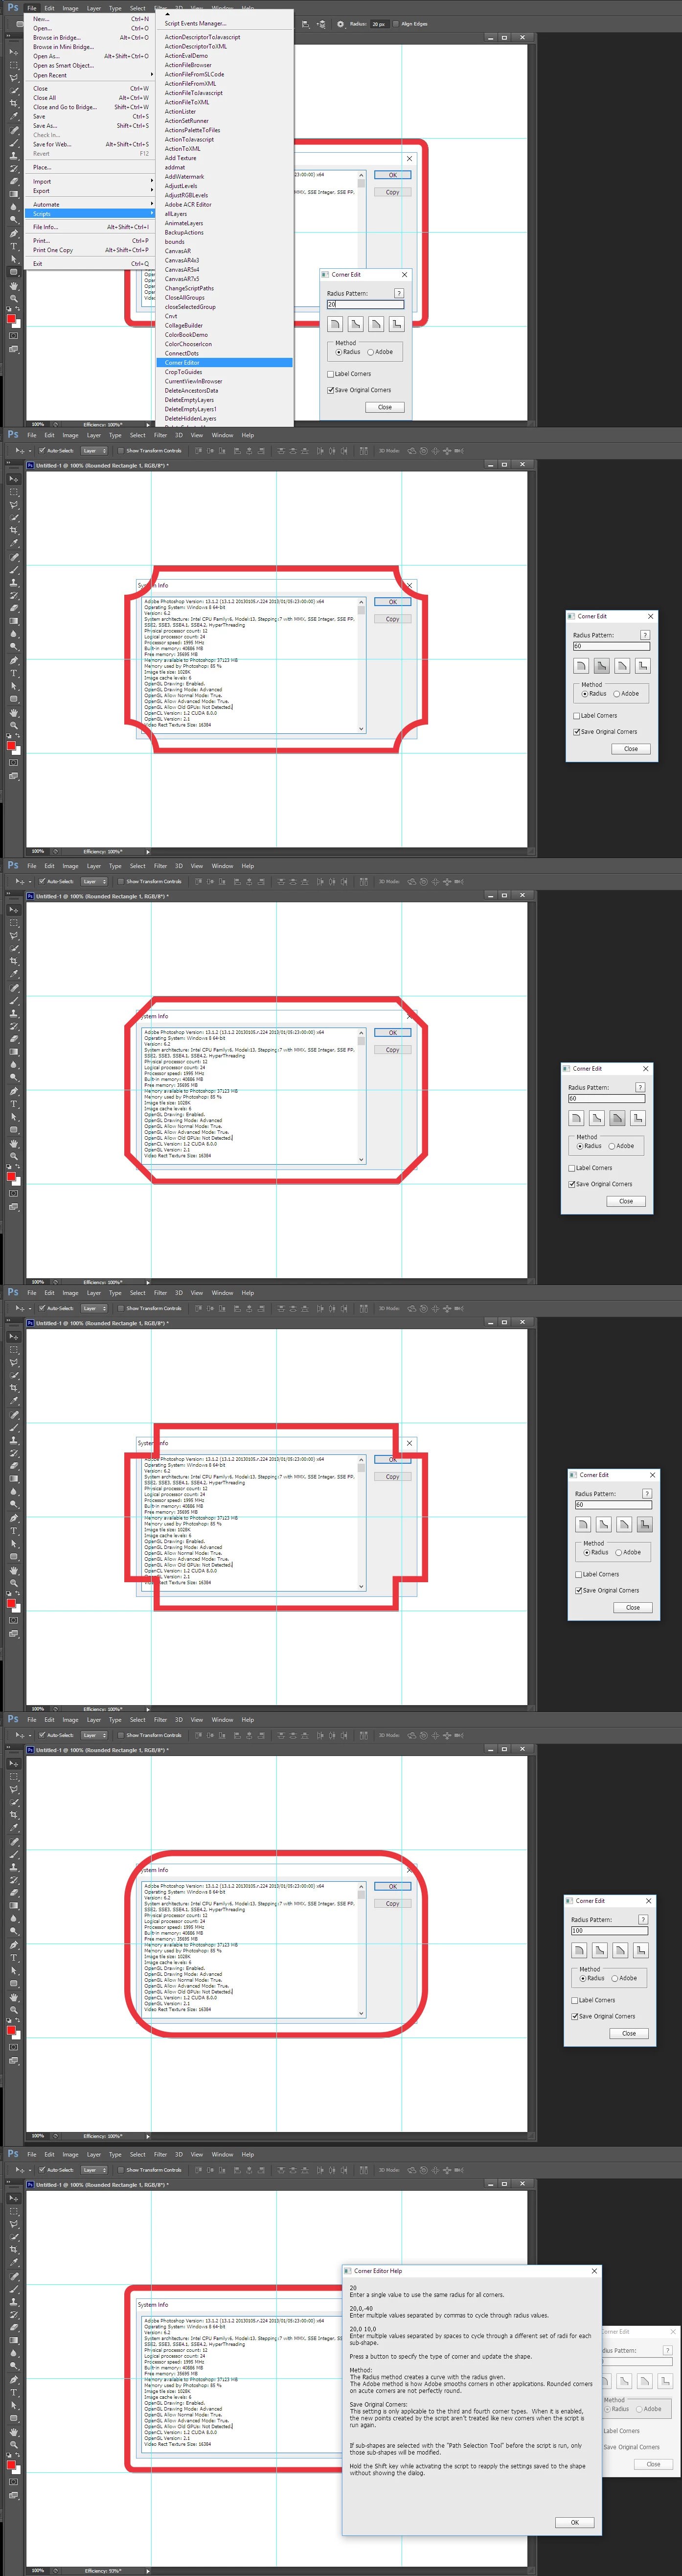
Task: Click Radius Pattern field containing 100
Action: 609,1931
